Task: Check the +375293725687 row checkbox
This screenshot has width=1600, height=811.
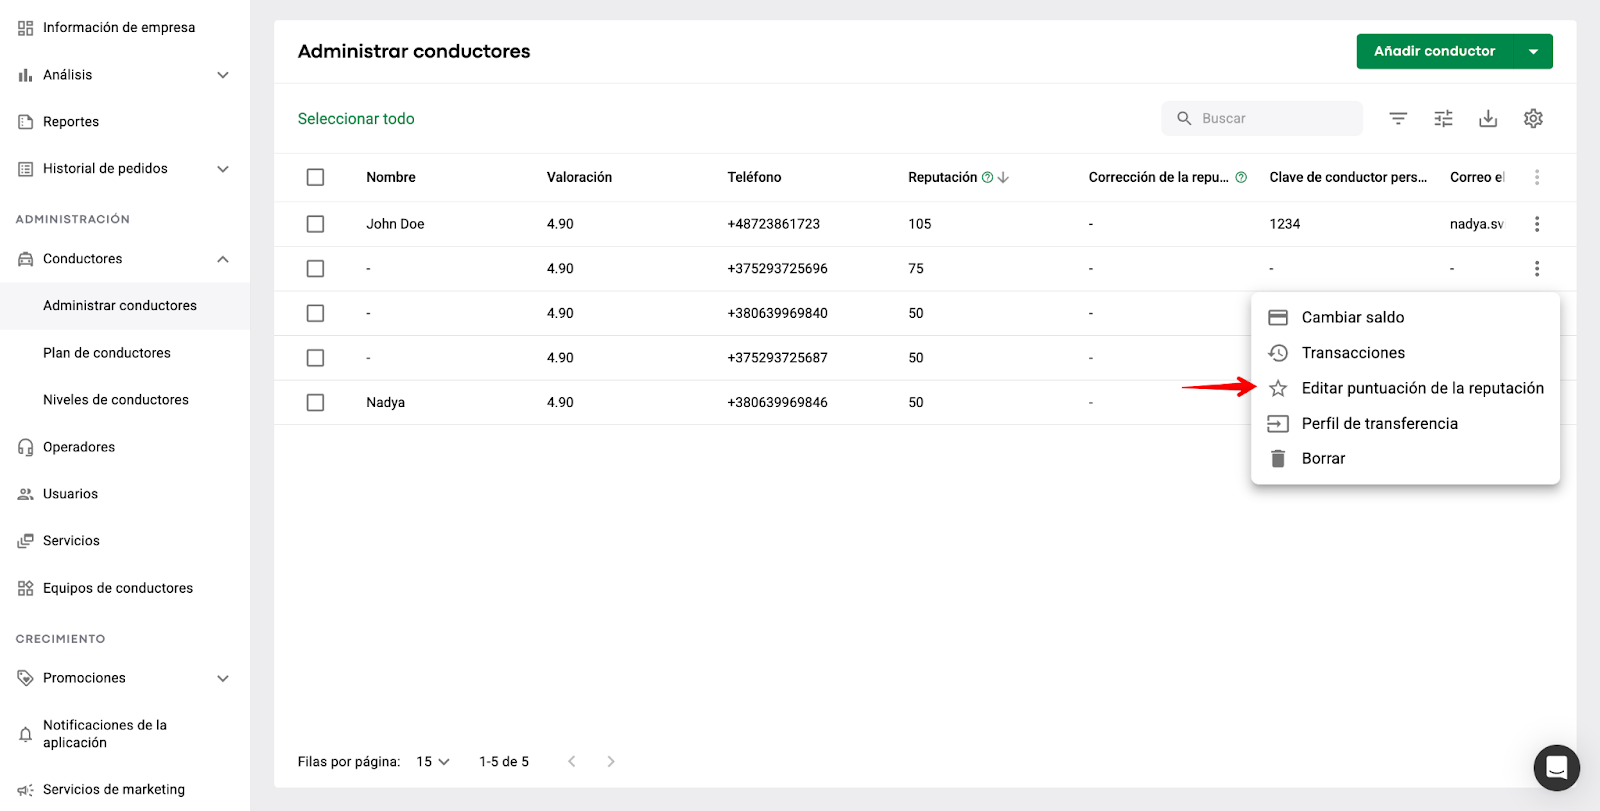Action: tap(315, 357)
